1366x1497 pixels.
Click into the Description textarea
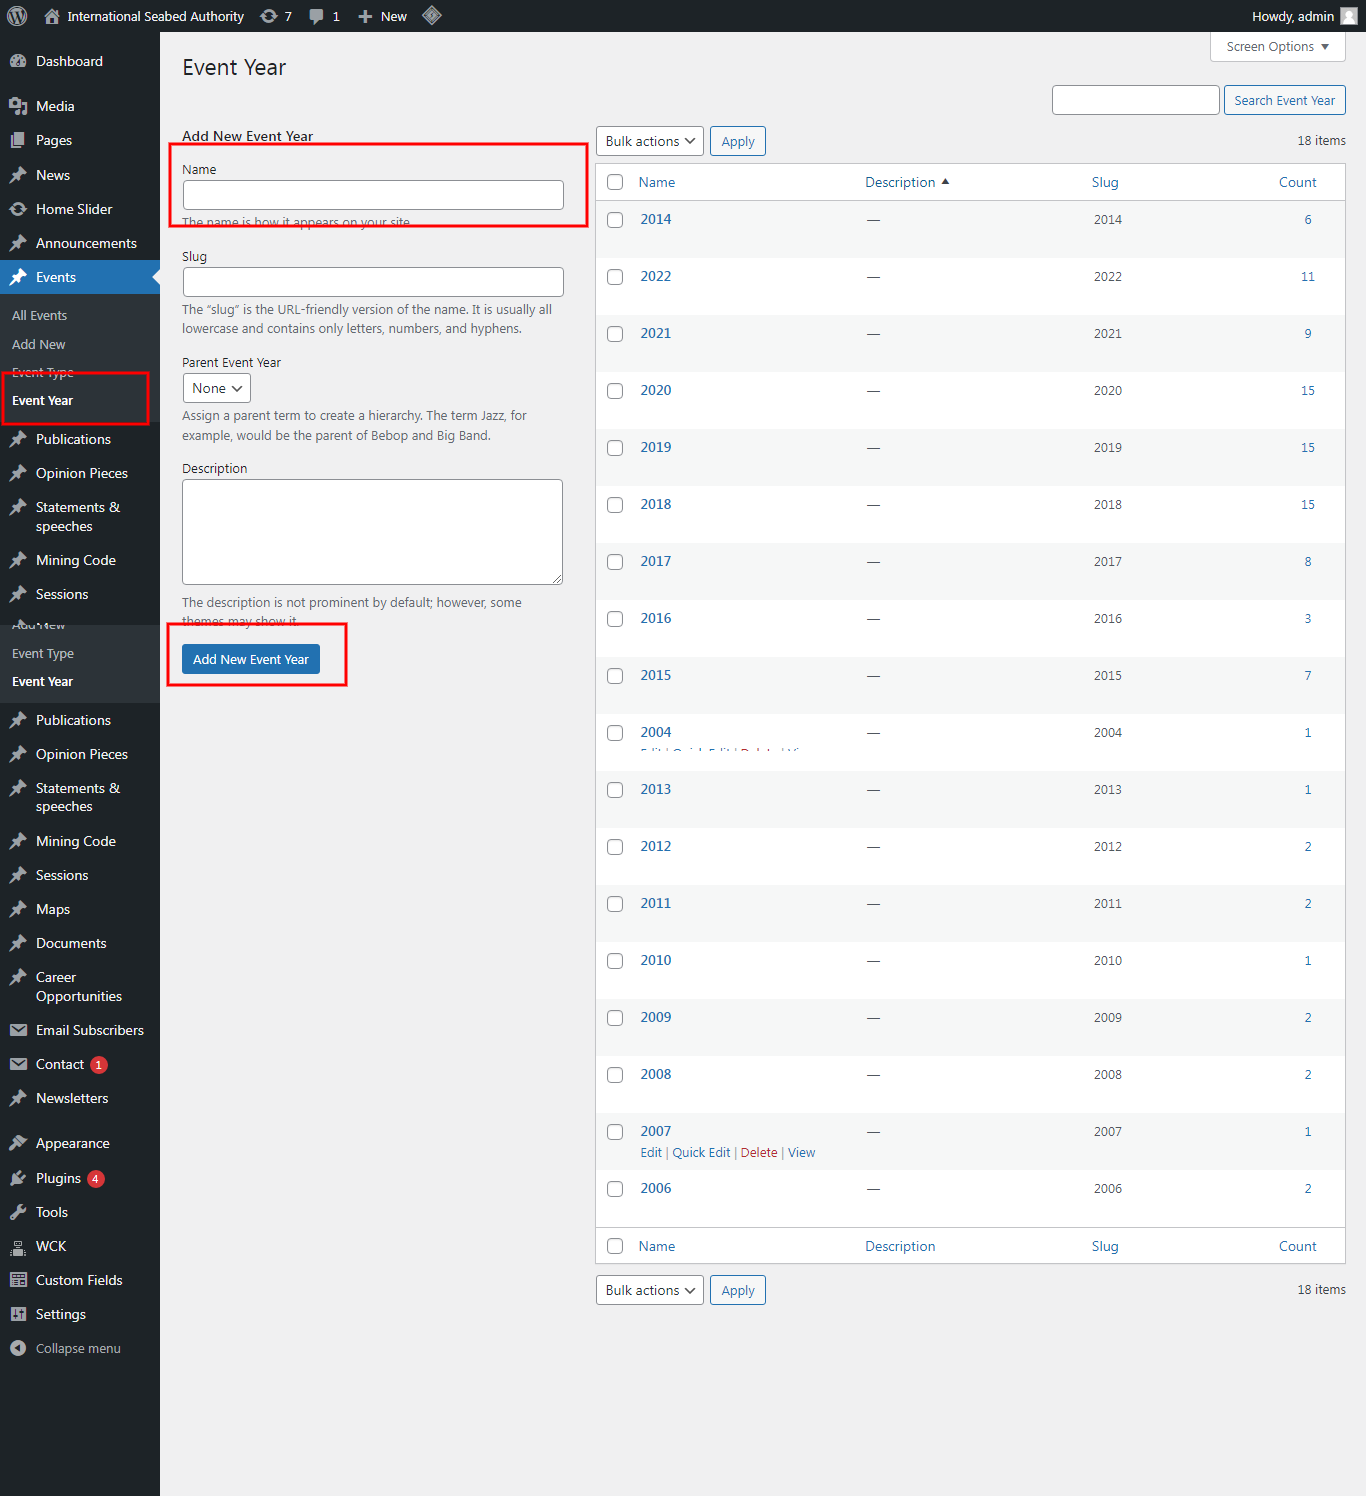click(372, 532)
